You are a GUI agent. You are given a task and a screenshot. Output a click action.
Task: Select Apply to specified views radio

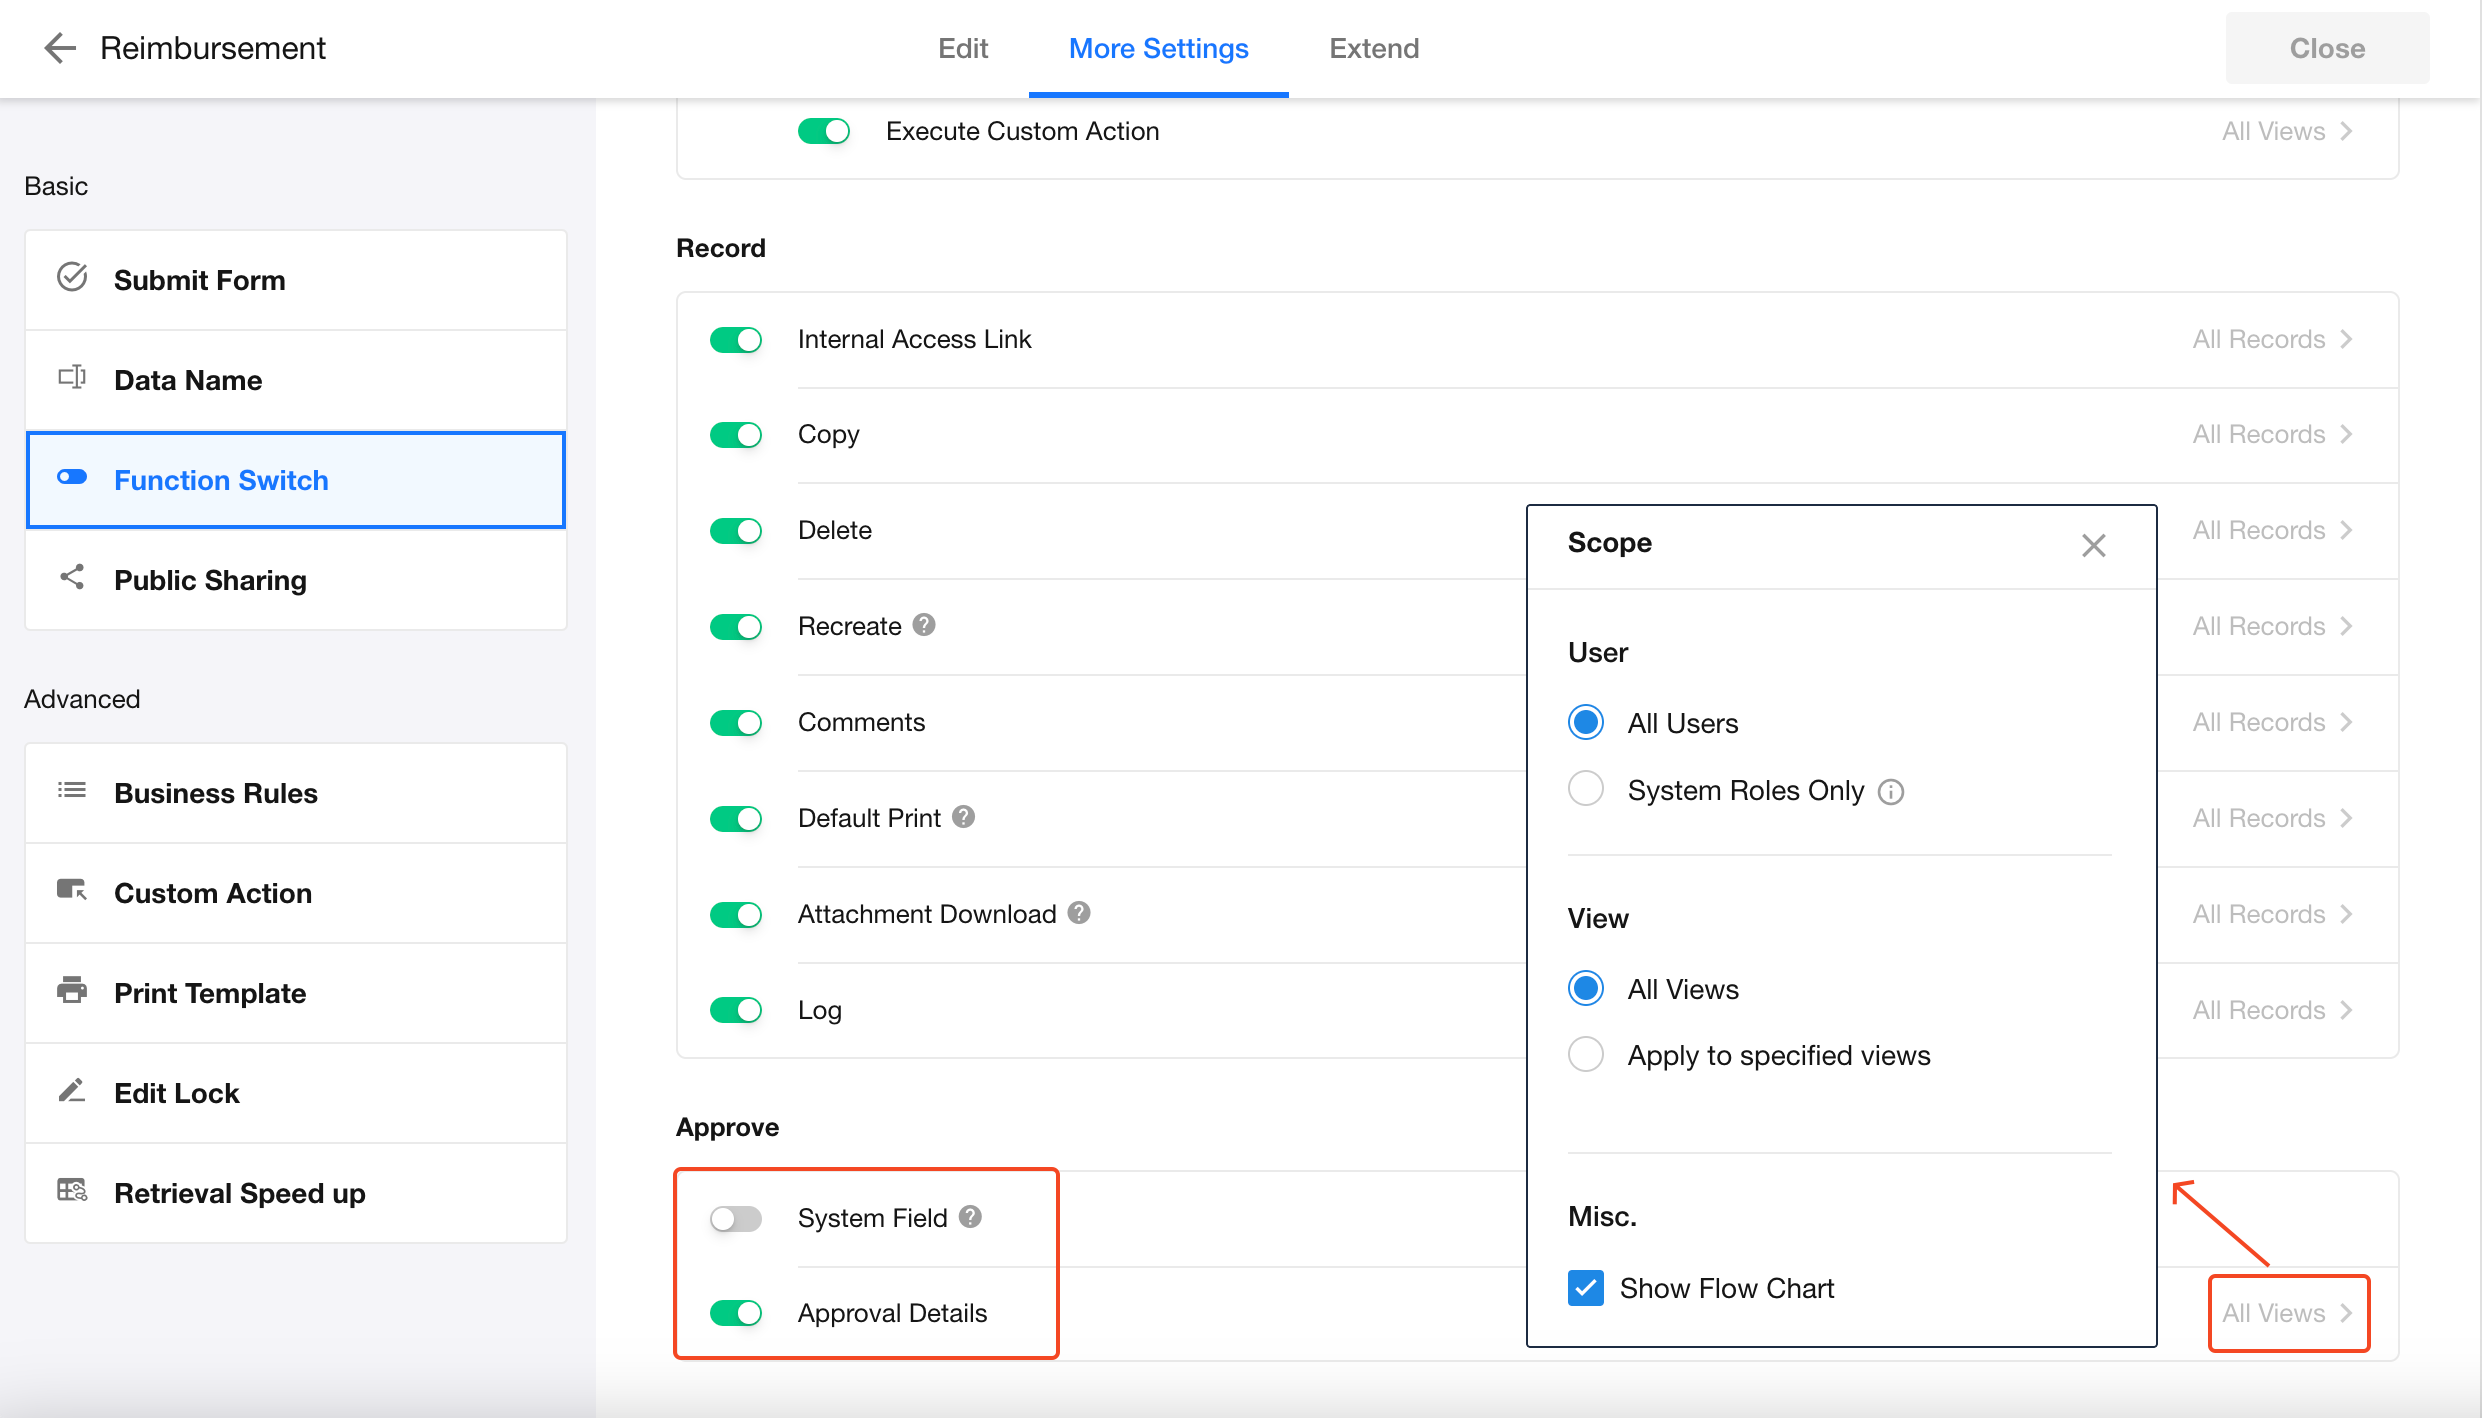coord(1586,1054)
